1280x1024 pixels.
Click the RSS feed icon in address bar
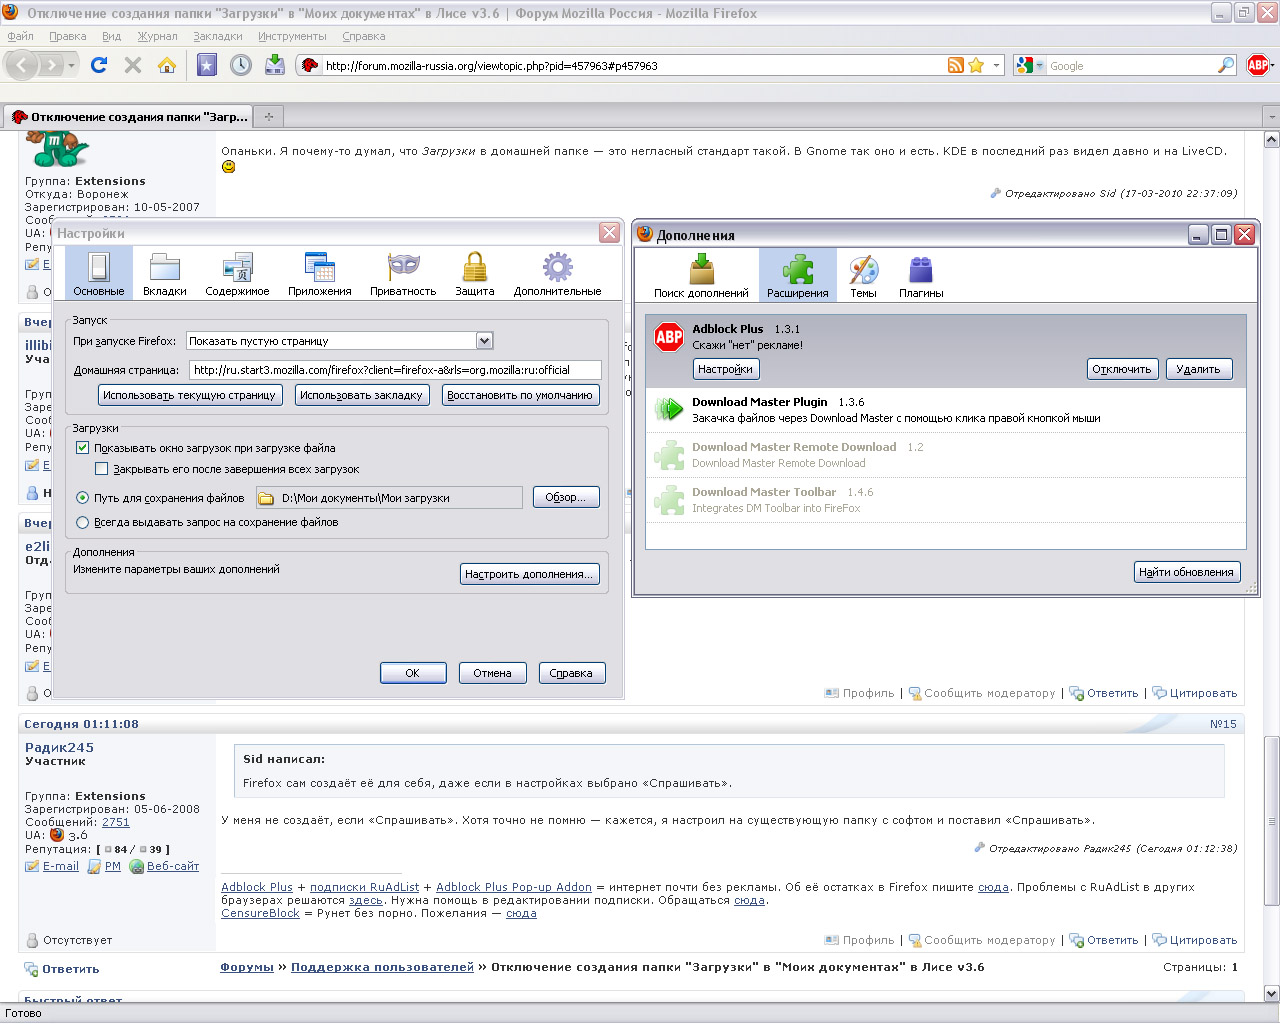956,65
